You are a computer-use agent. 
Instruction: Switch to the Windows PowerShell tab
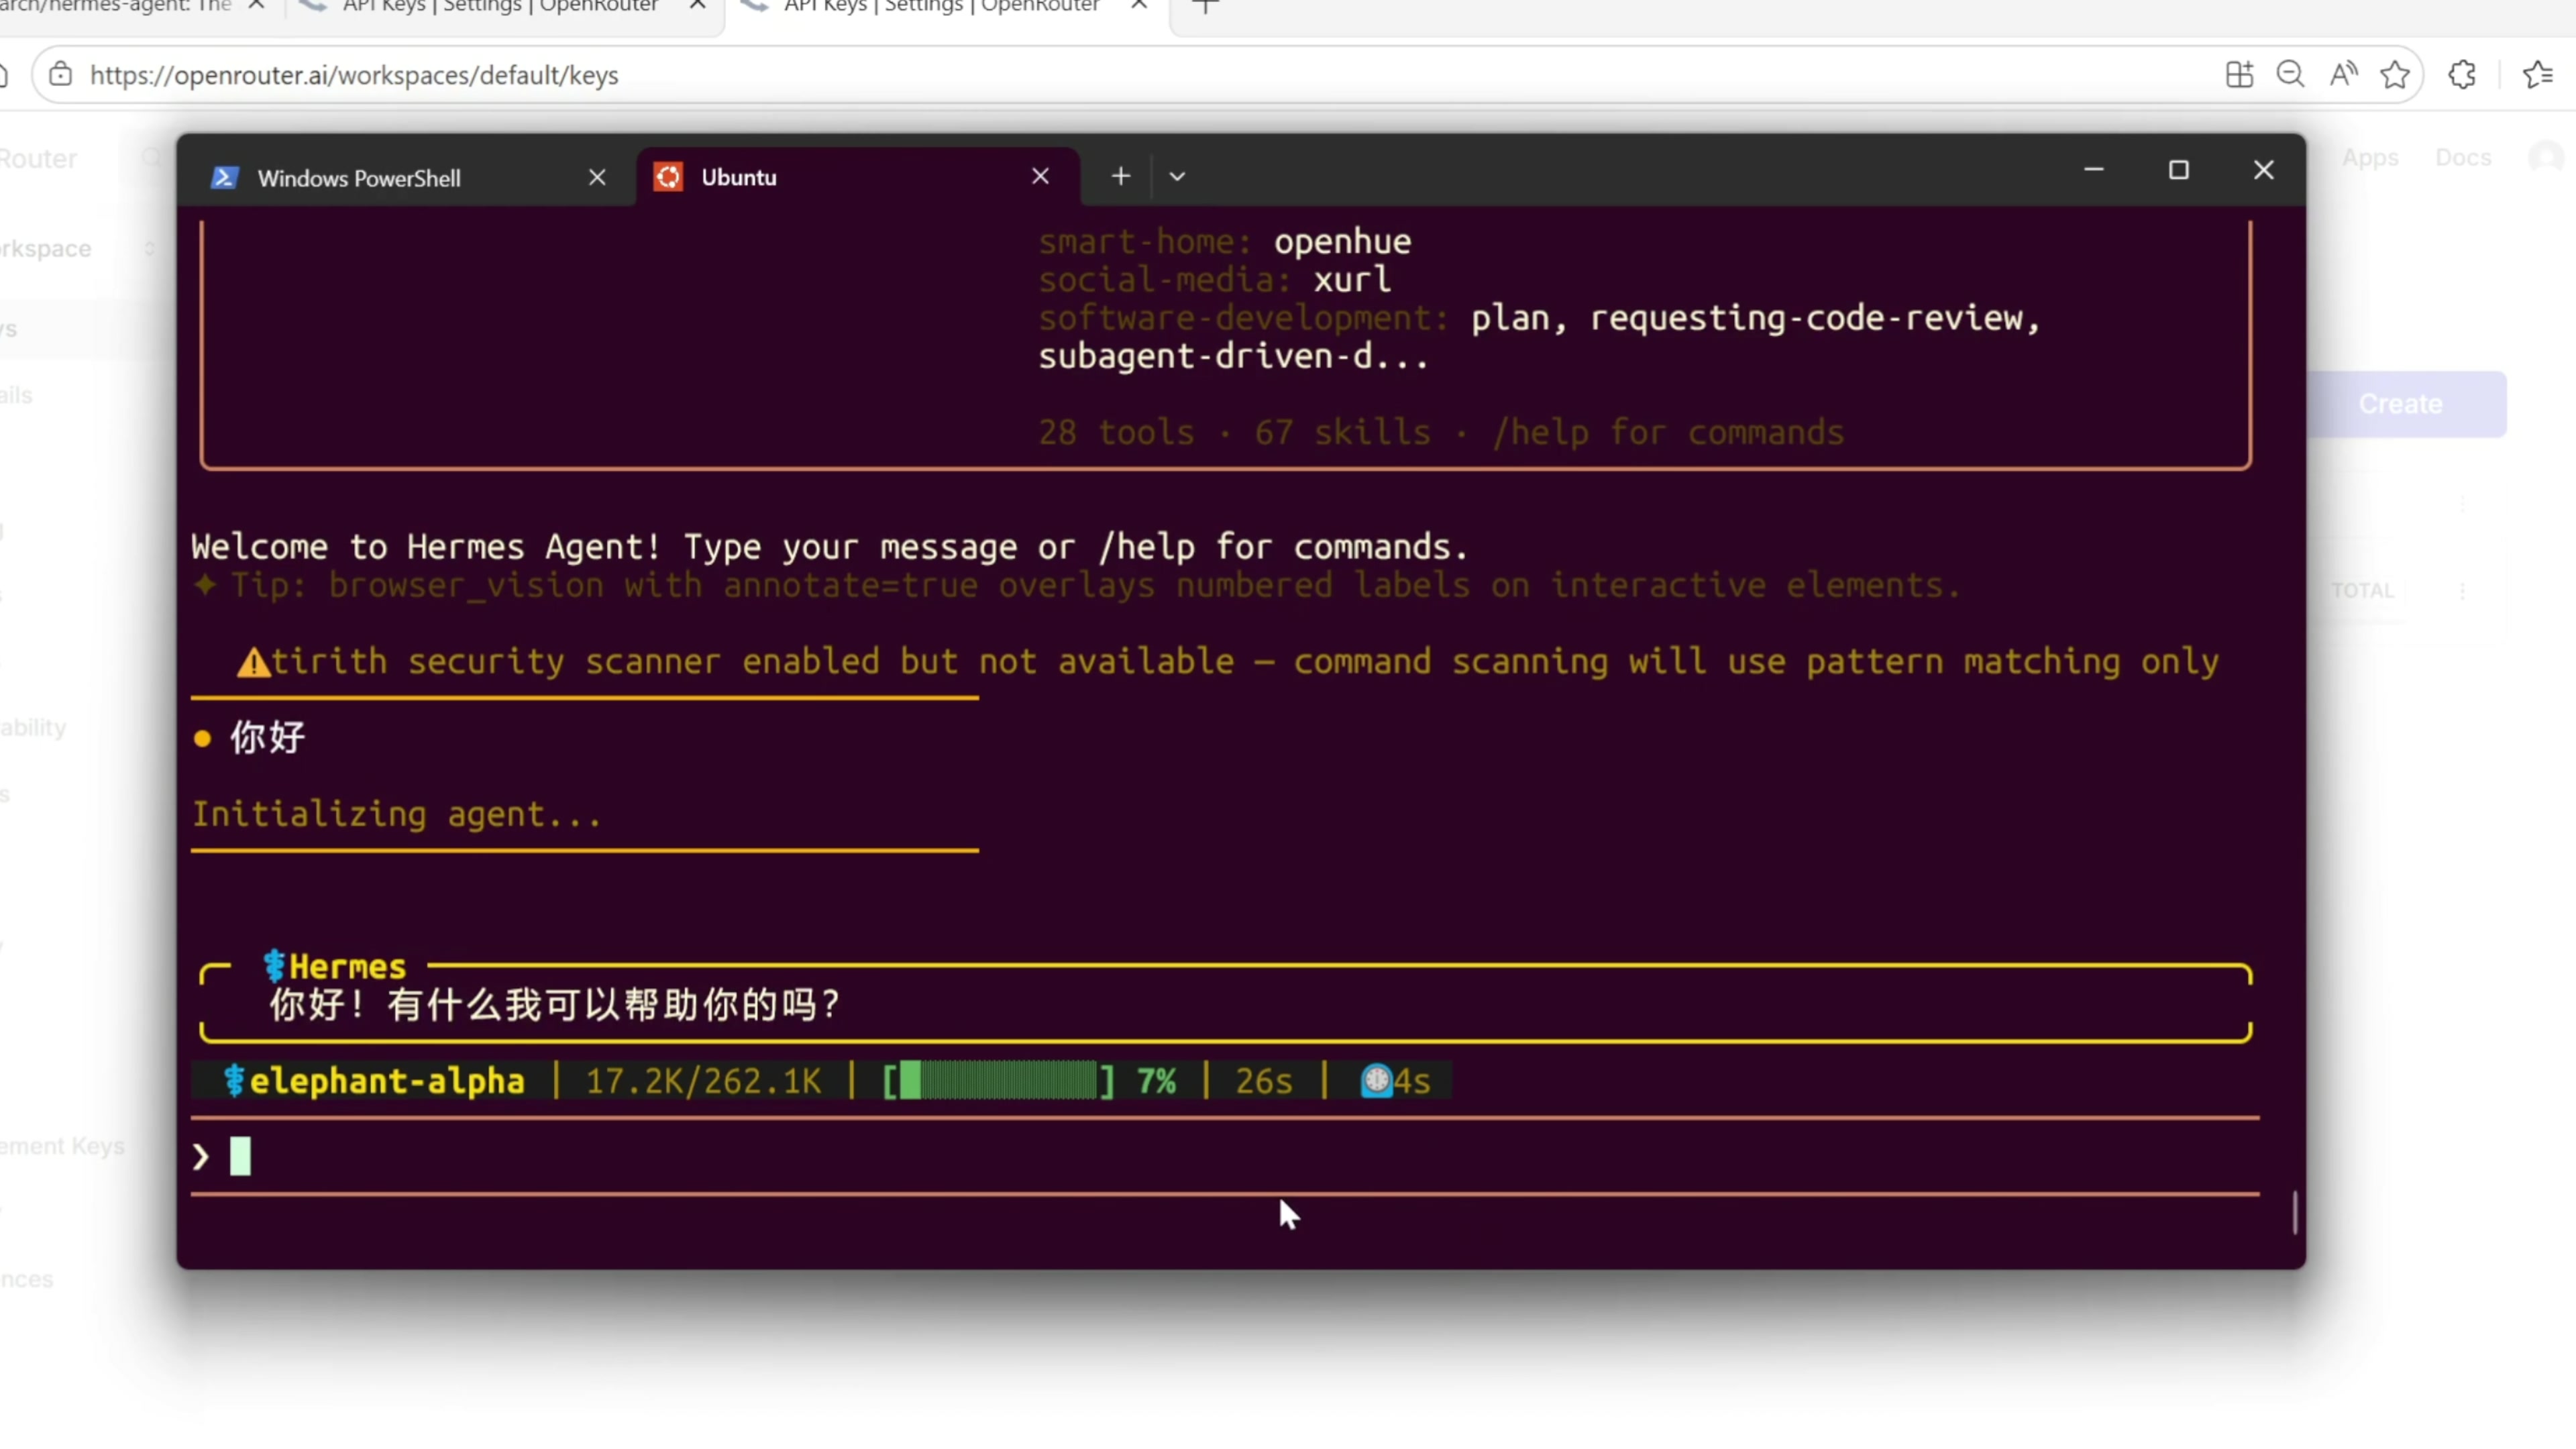pos(360,178)
